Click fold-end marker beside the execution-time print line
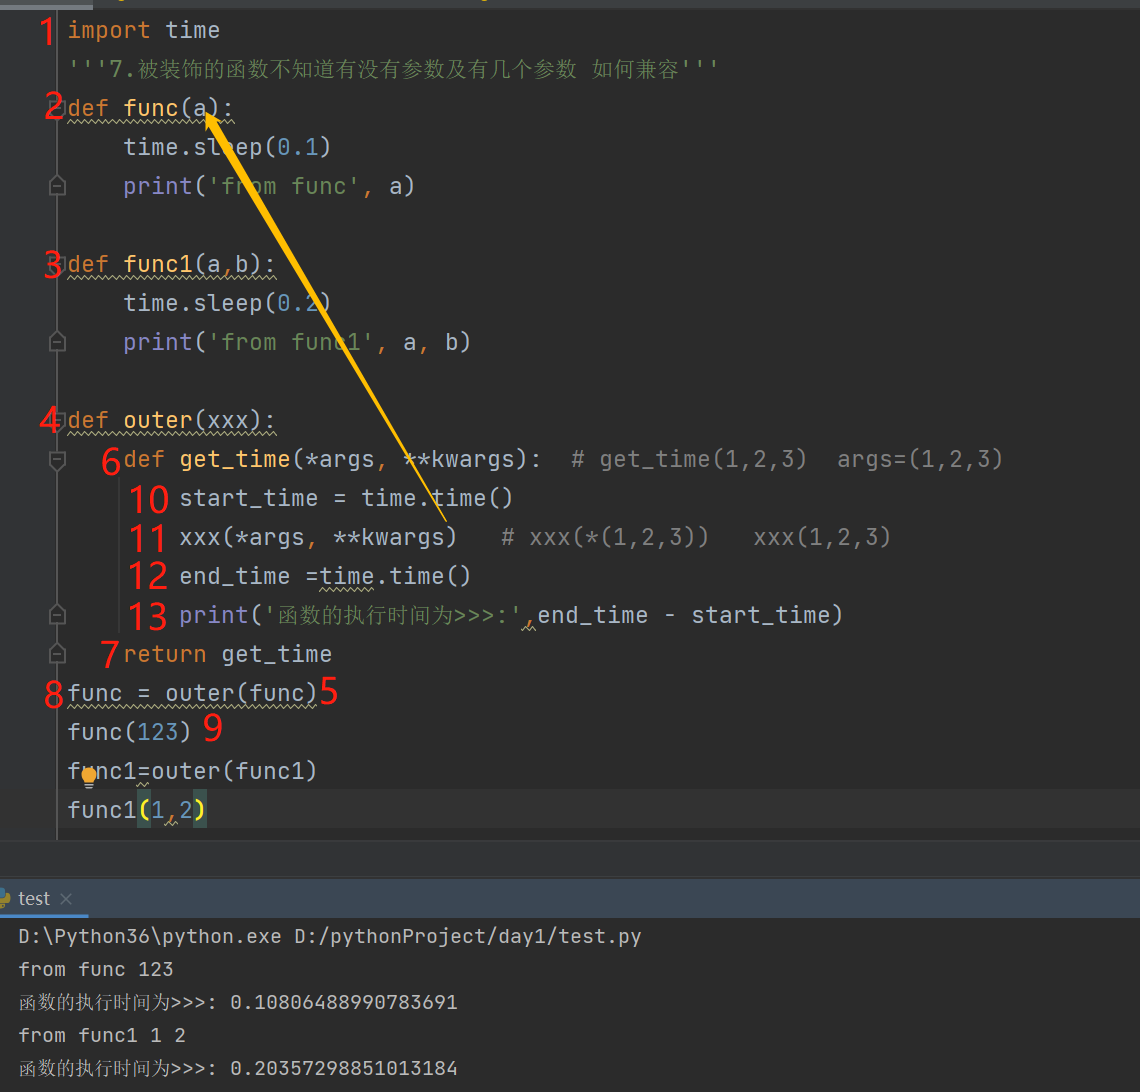This screenshot has height=1092, width=1140. point(57,615)
